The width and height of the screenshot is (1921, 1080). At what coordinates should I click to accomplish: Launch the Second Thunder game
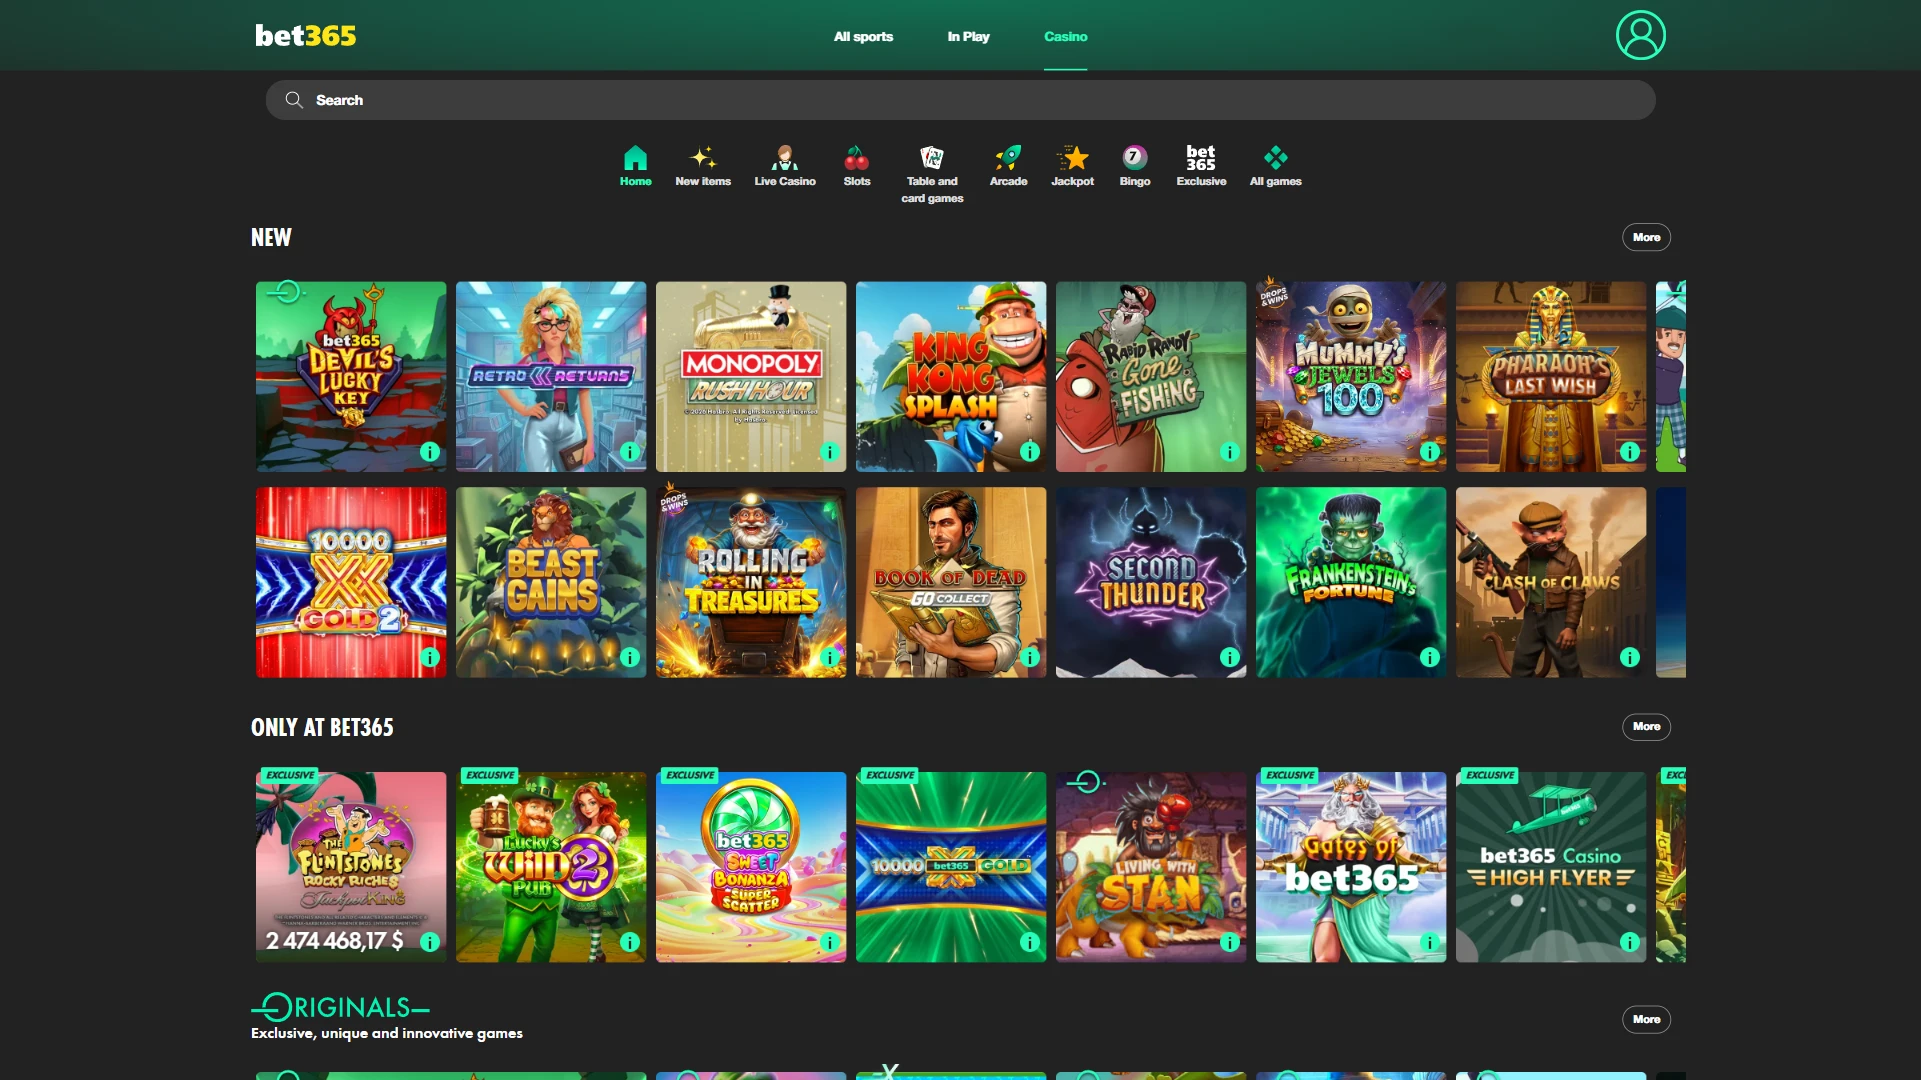1151,582
